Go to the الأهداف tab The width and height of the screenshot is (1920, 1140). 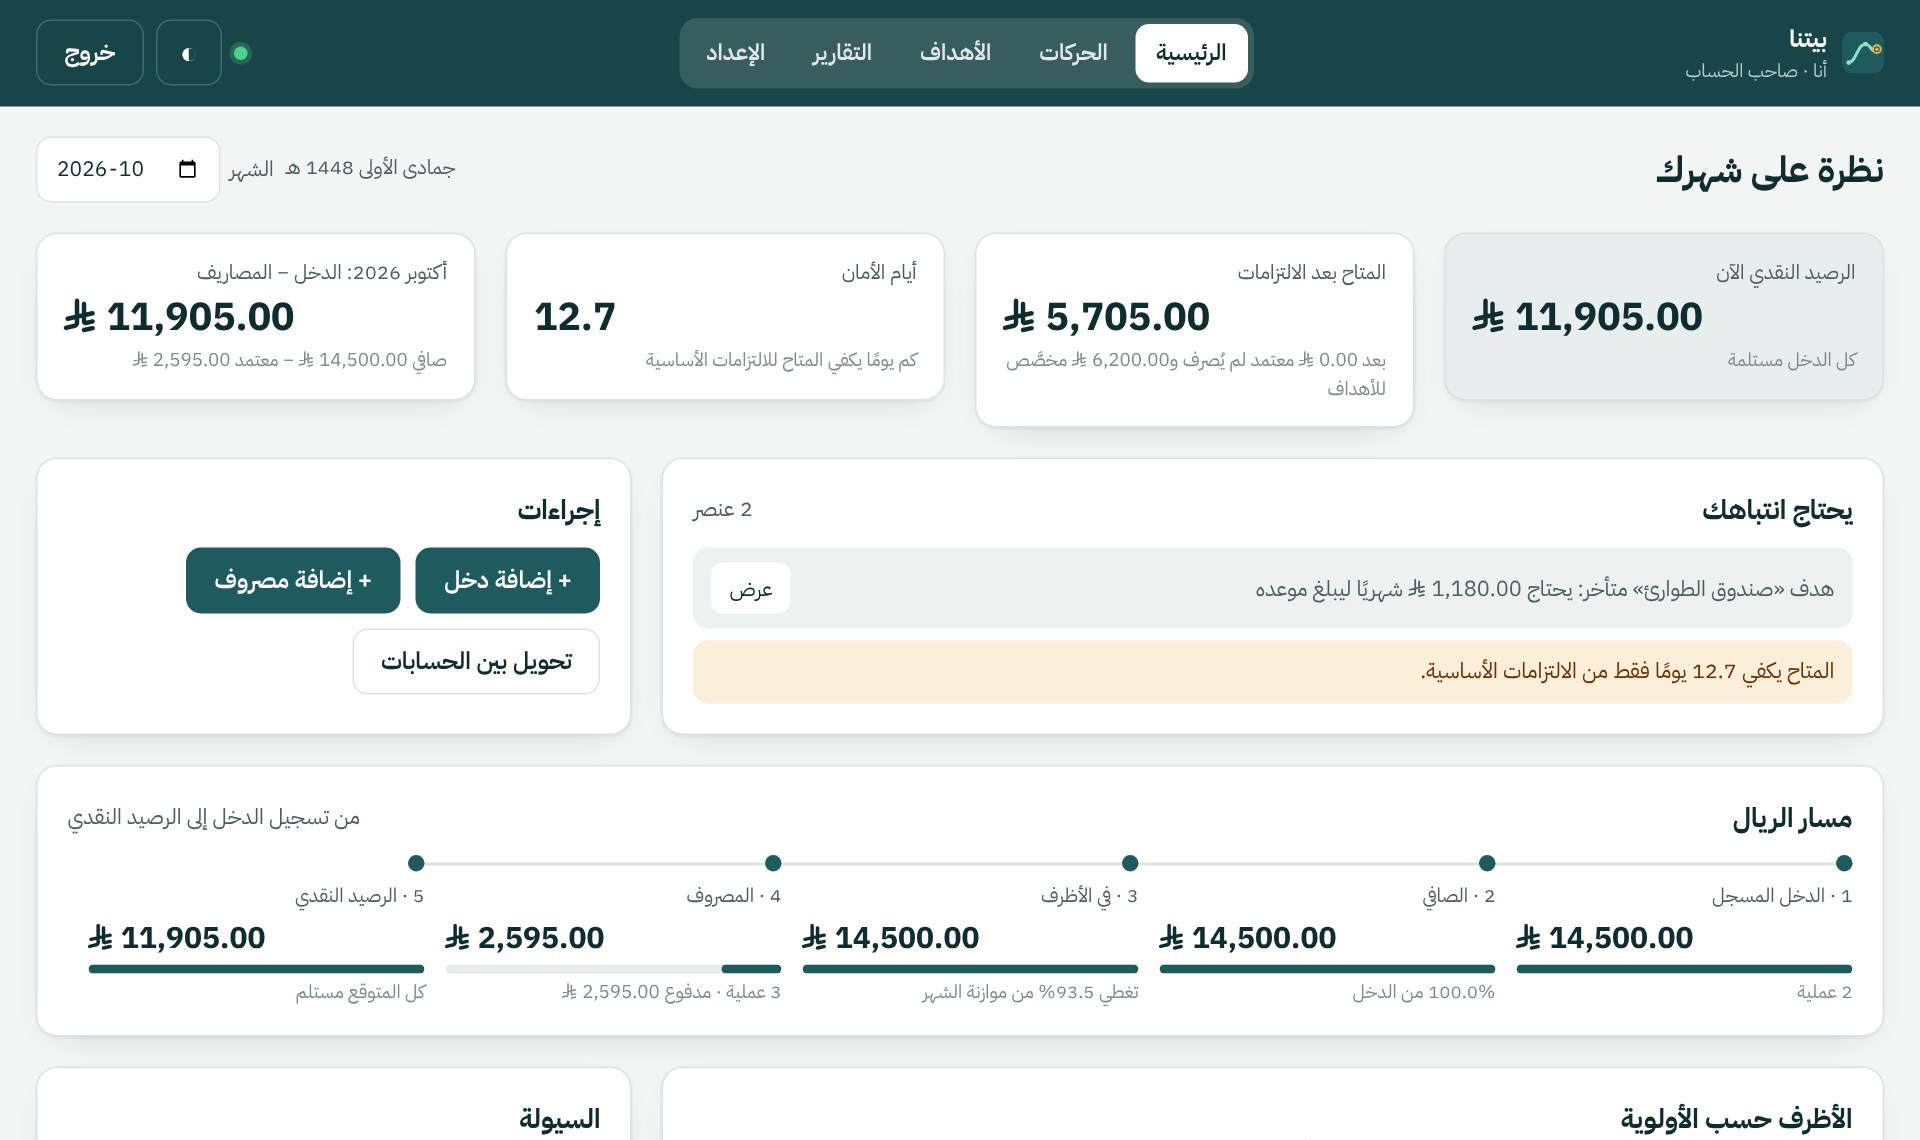click(955, 53)
